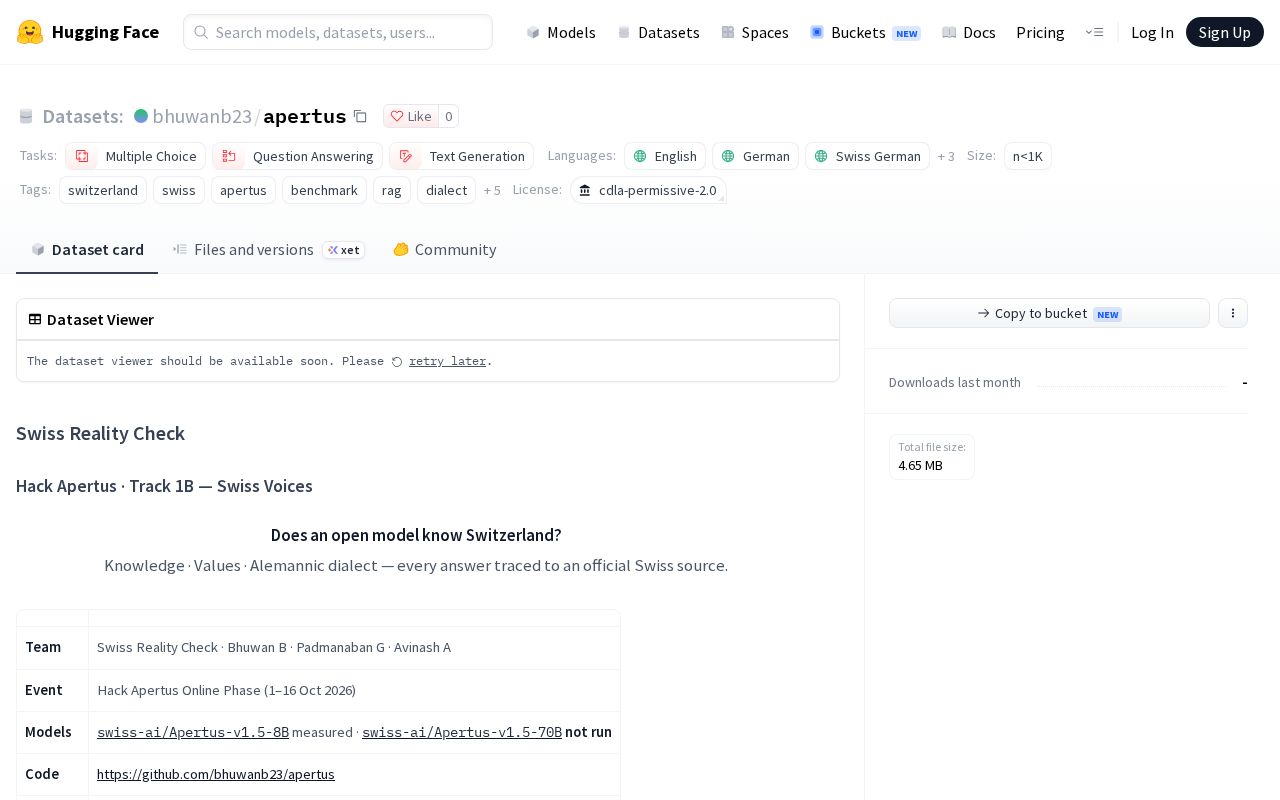The width and height of the screenshot is (1280, 800).
Task: Click the dialect tag
Action: pyautogui.click(x=446, y=190)
